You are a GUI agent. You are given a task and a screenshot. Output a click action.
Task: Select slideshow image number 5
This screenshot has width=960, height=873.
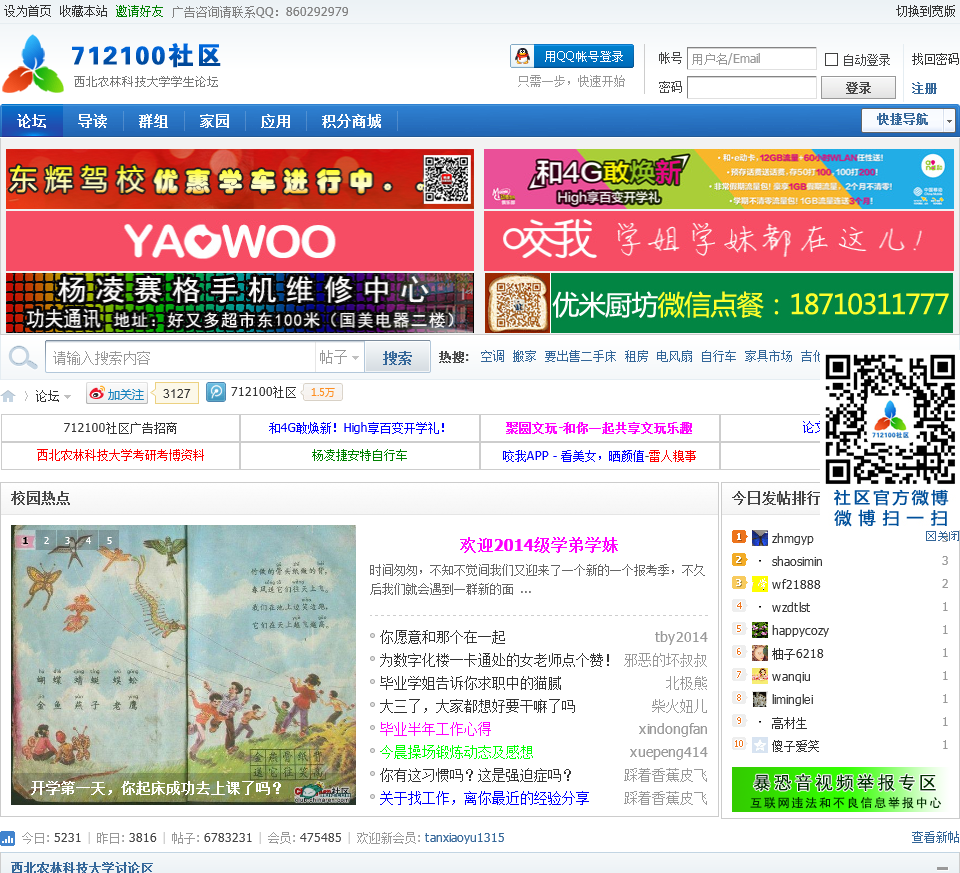[x=110, y=541]
